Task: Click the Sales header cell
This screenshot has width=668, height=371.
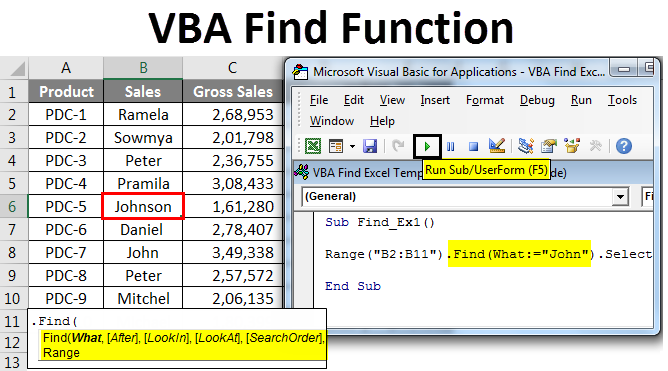Action: pos(143,92)
